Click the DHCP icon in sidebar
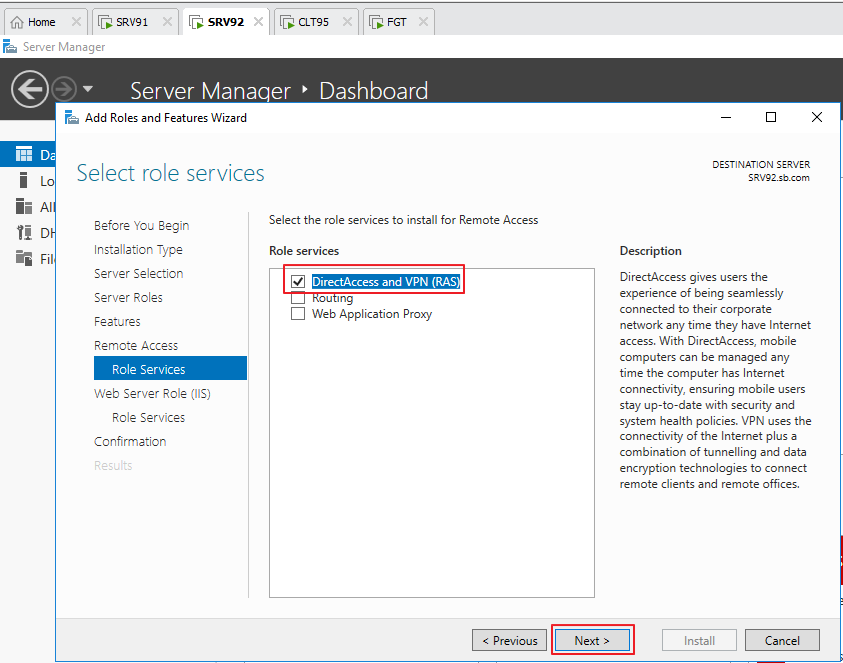The image size is (843, 663). point(24,232)
